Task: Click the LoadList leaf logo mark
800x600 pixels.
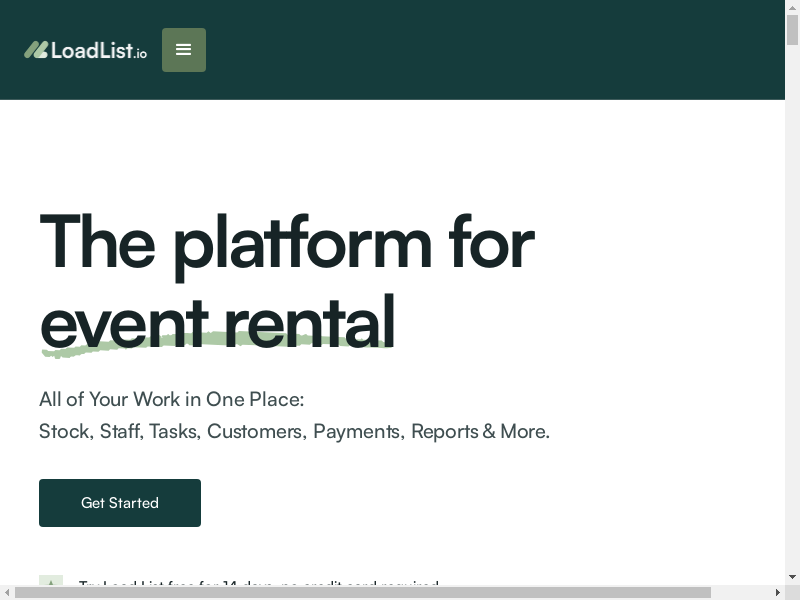Action: click(x=36, y=50)
